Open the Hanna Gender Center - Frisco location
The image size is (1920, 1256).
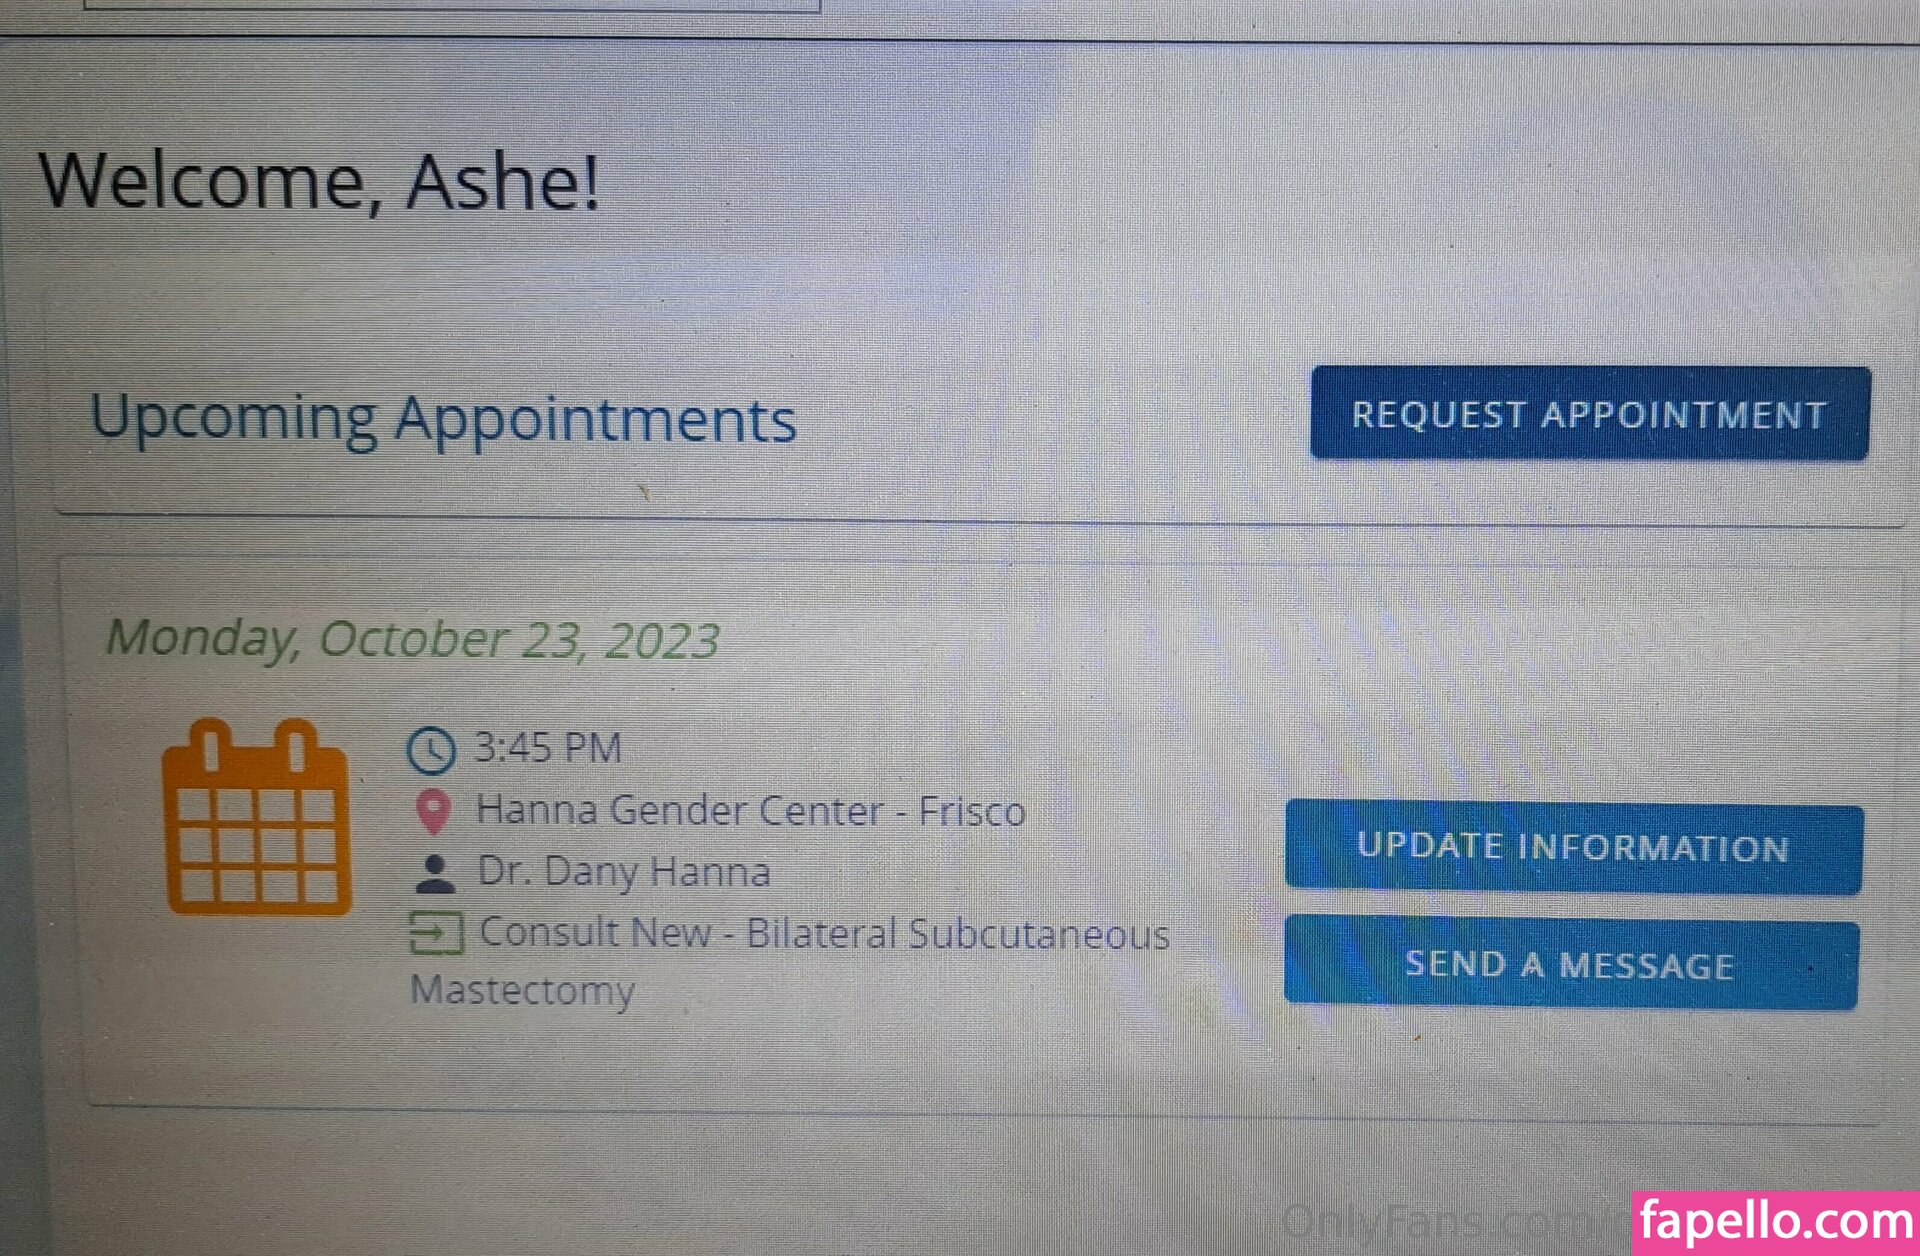coord(750,811)
